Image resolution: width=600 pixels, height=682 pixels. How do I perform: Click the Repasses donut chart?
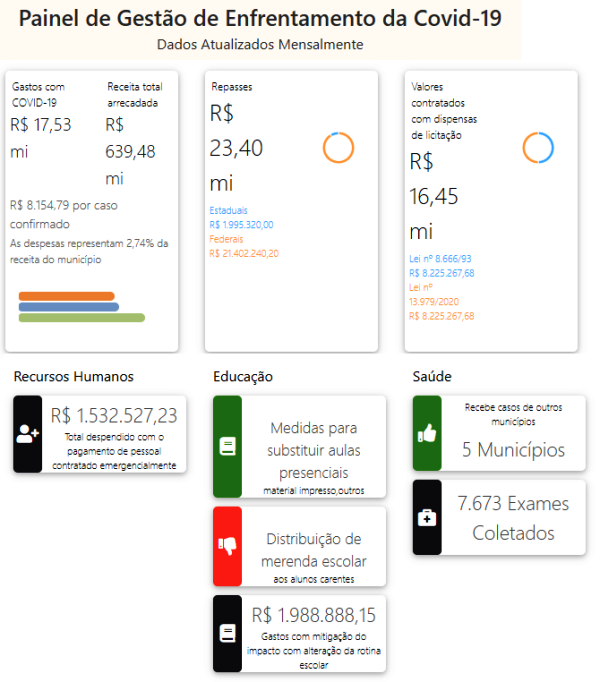pyautogui.click(x=338, y=148)
